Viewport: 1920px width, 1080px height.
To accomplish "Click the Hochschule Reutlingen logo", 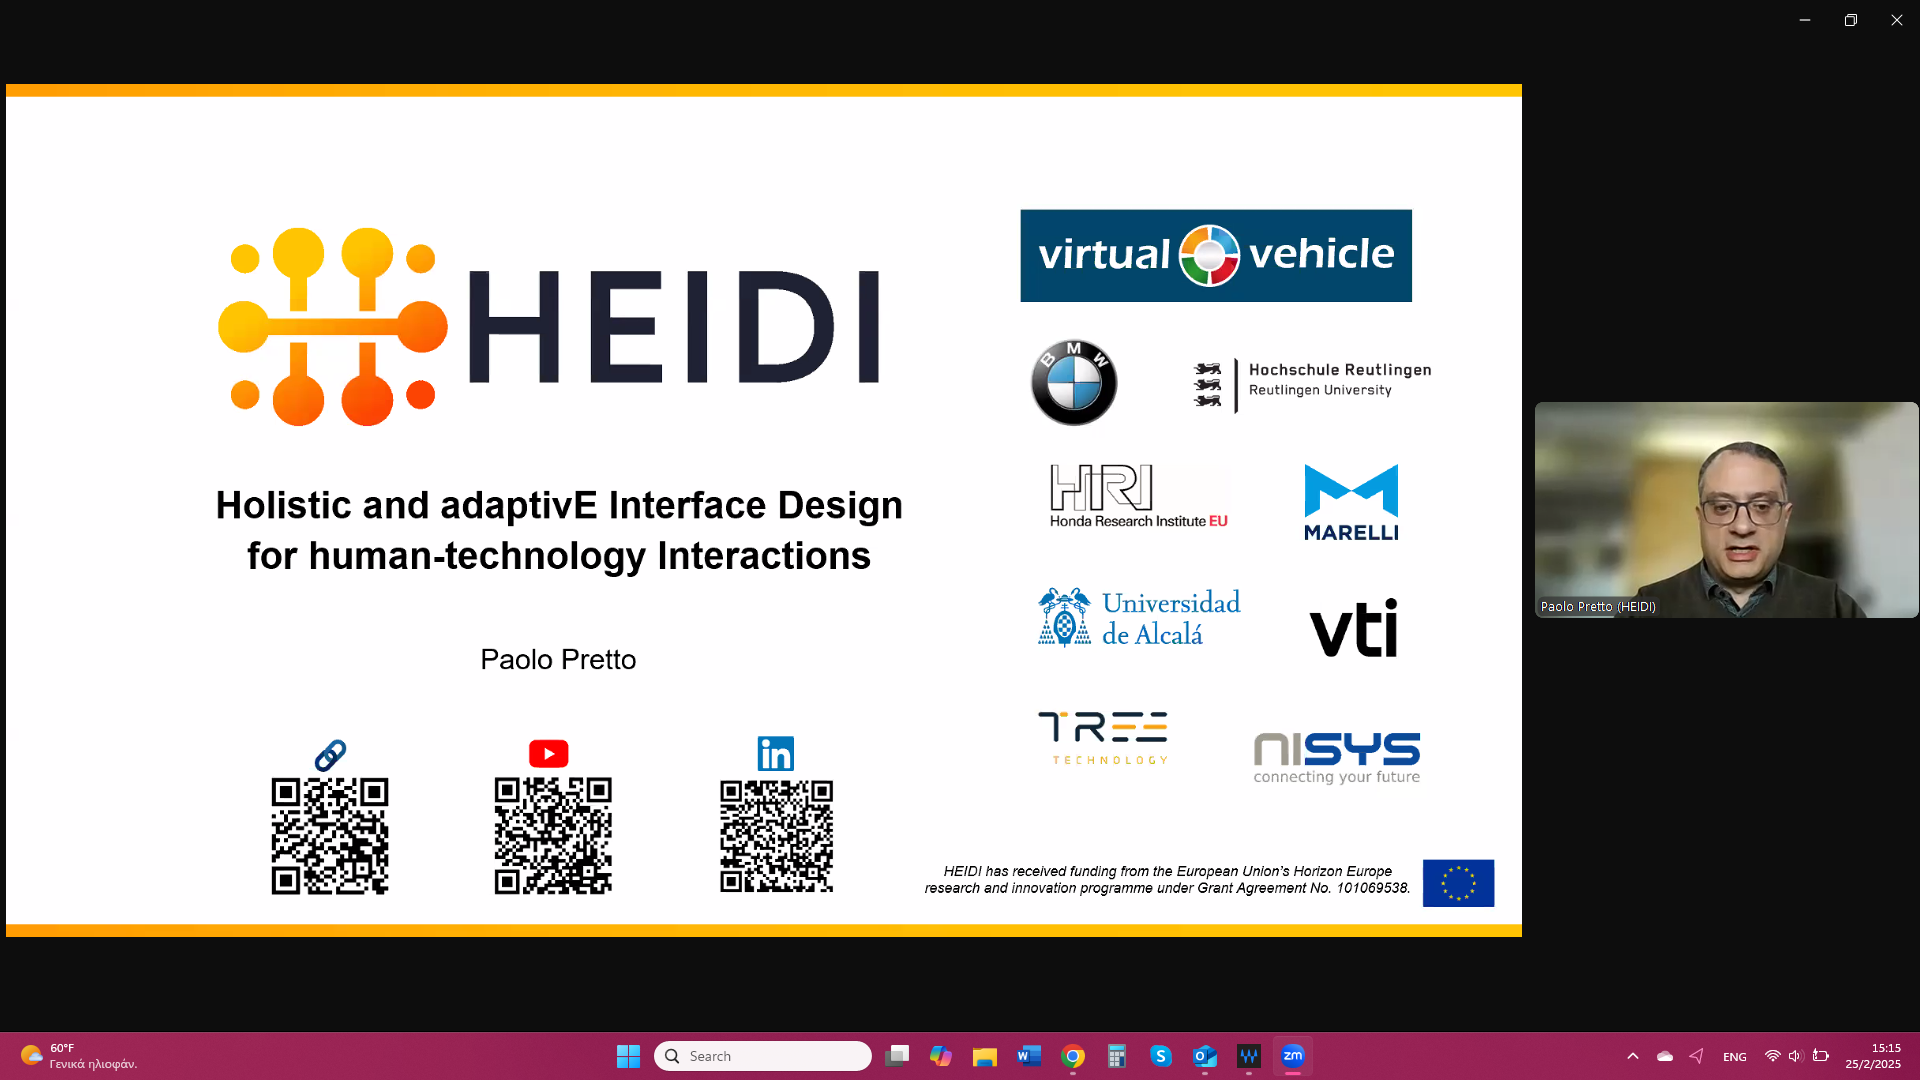I will 1312,385.
